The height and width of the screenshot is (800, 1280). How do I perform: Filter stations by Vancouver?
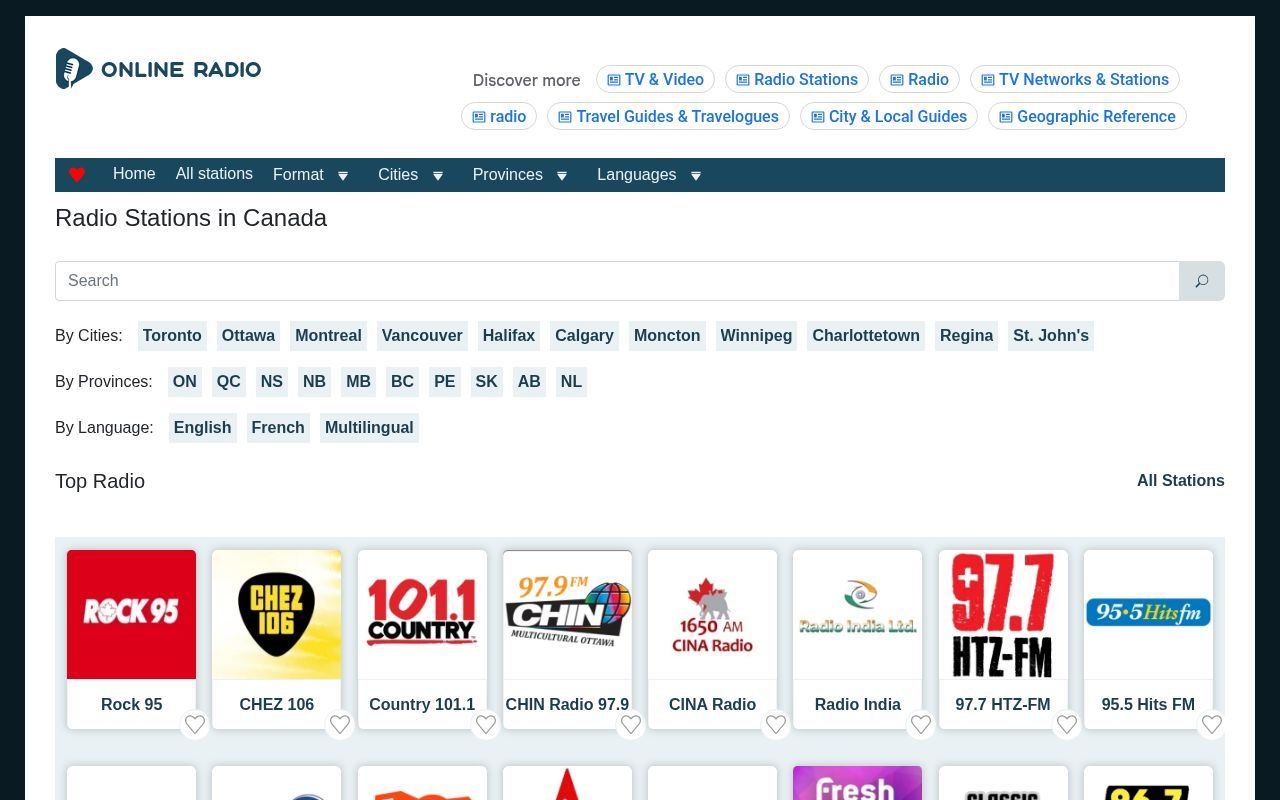coord(422,336)
